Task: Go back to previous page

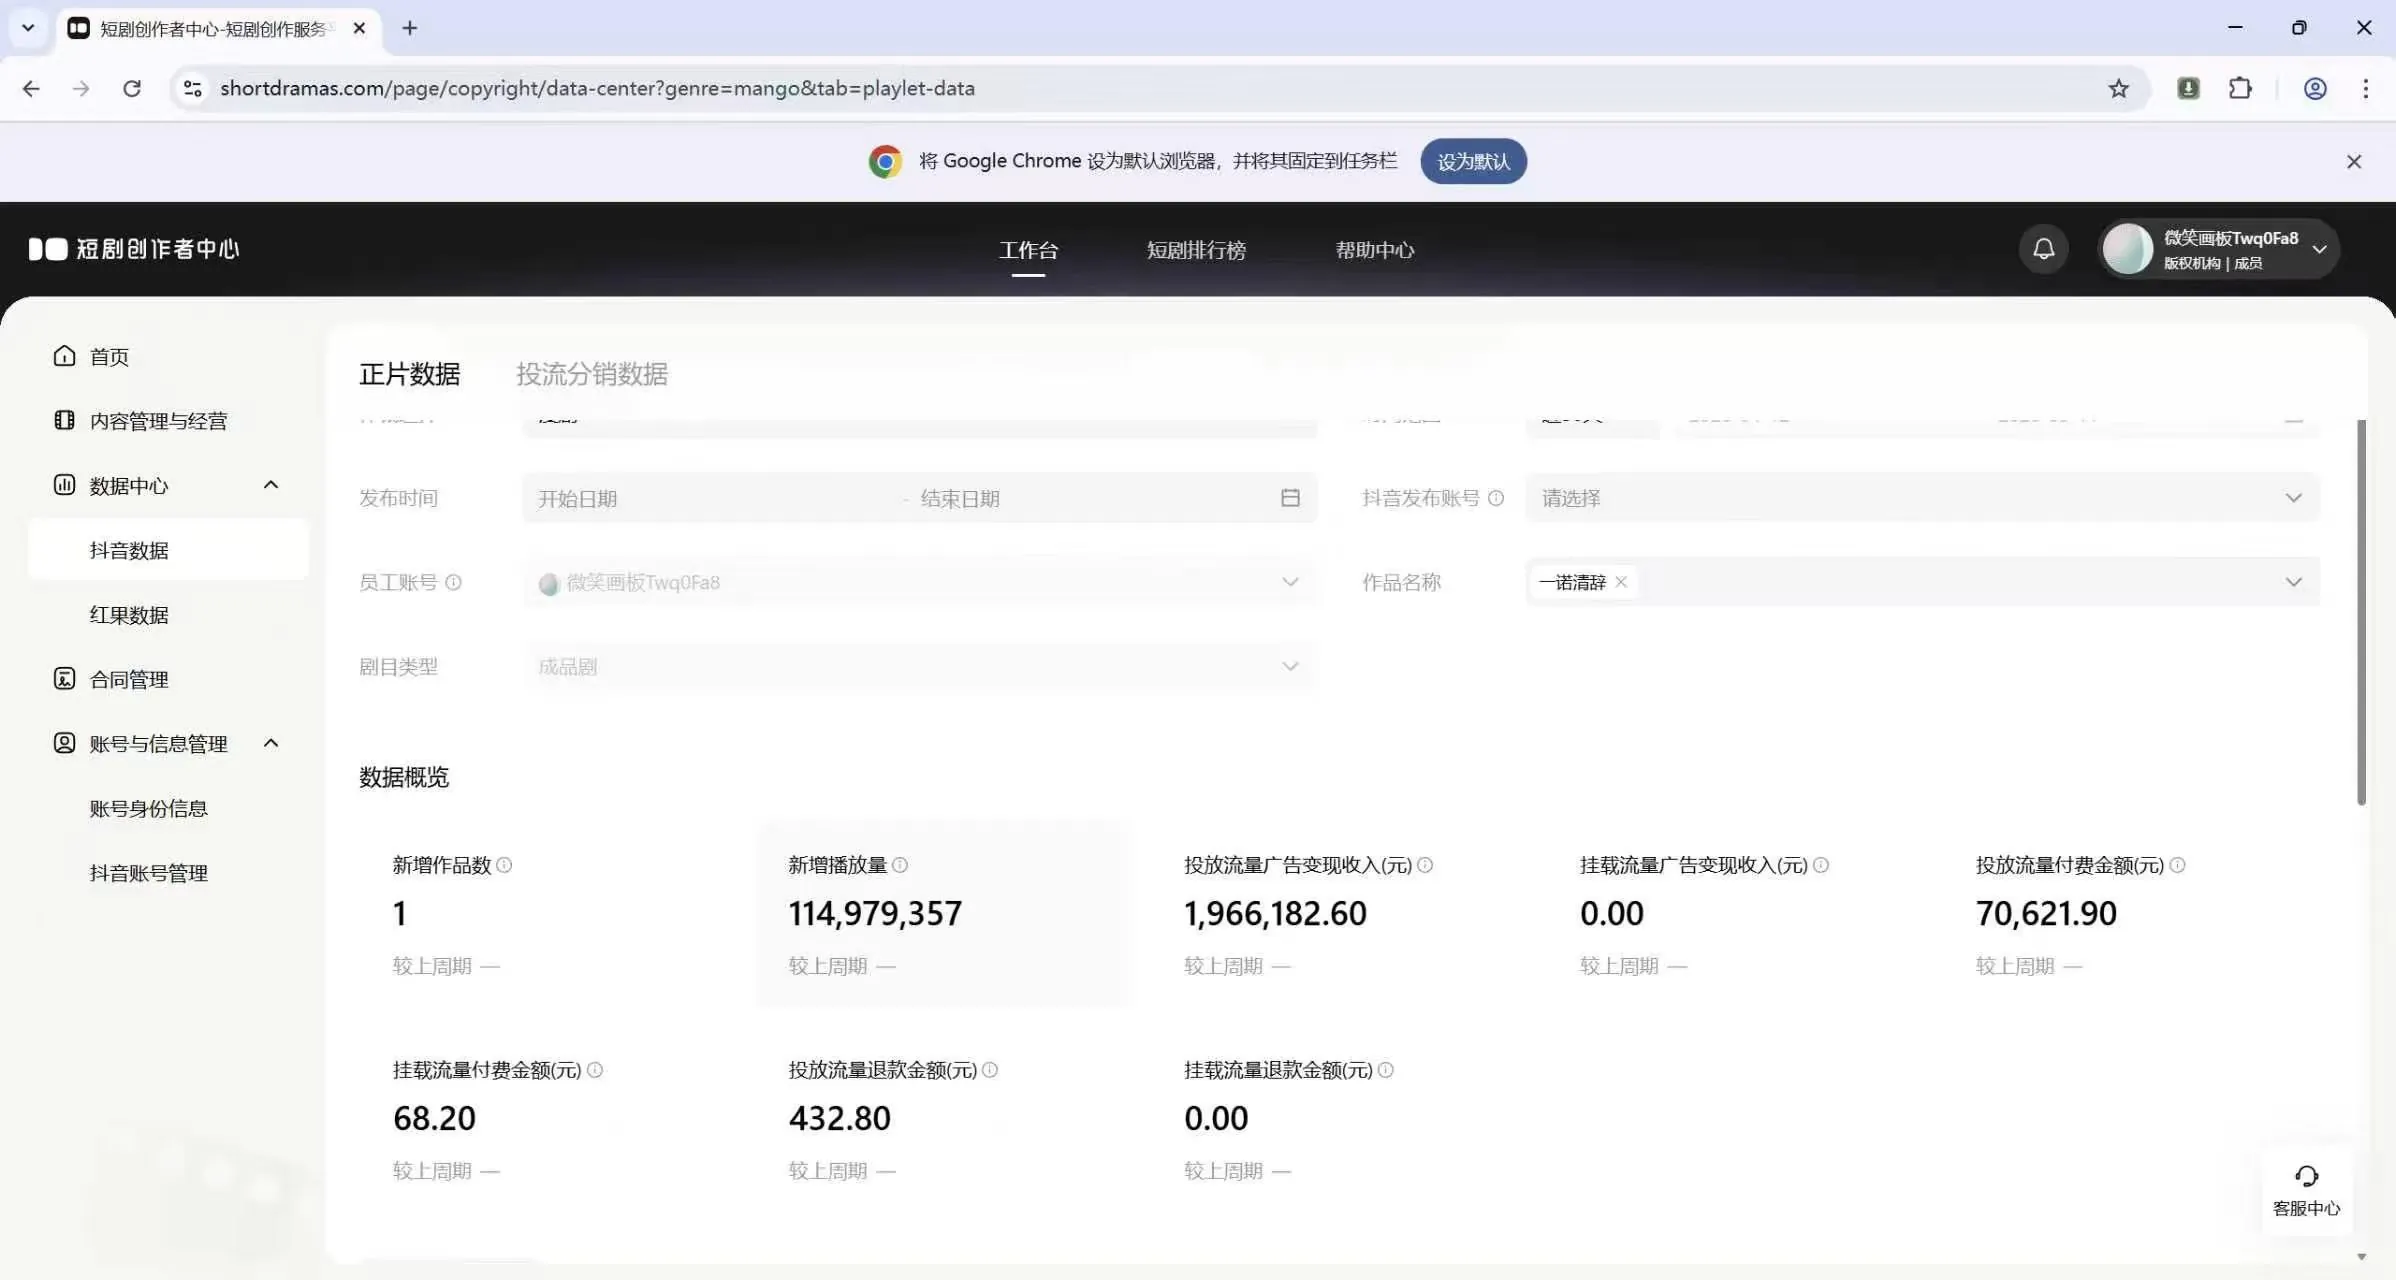Action: coord(31,88)
